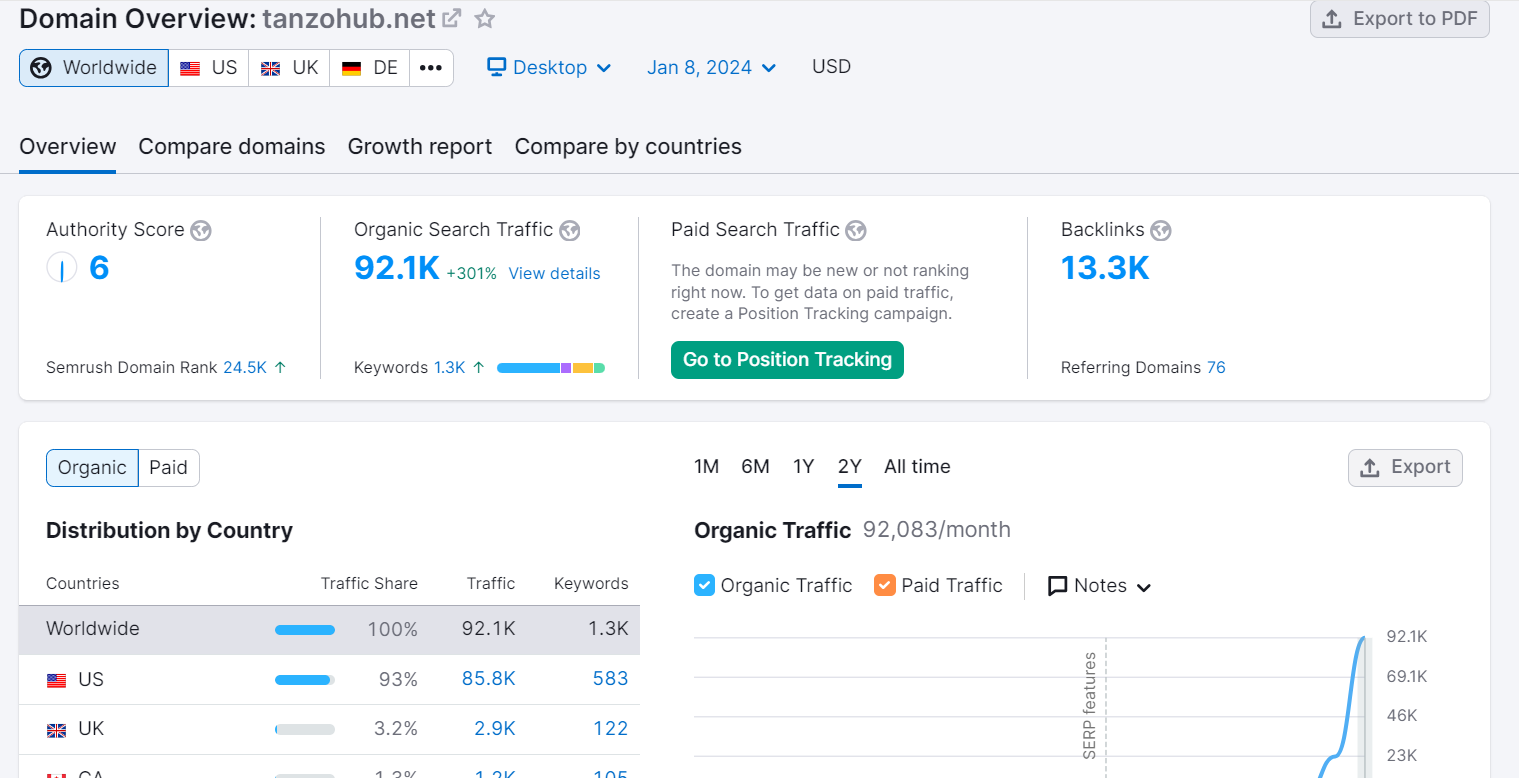Click the organic traffic line peak

1363,638
